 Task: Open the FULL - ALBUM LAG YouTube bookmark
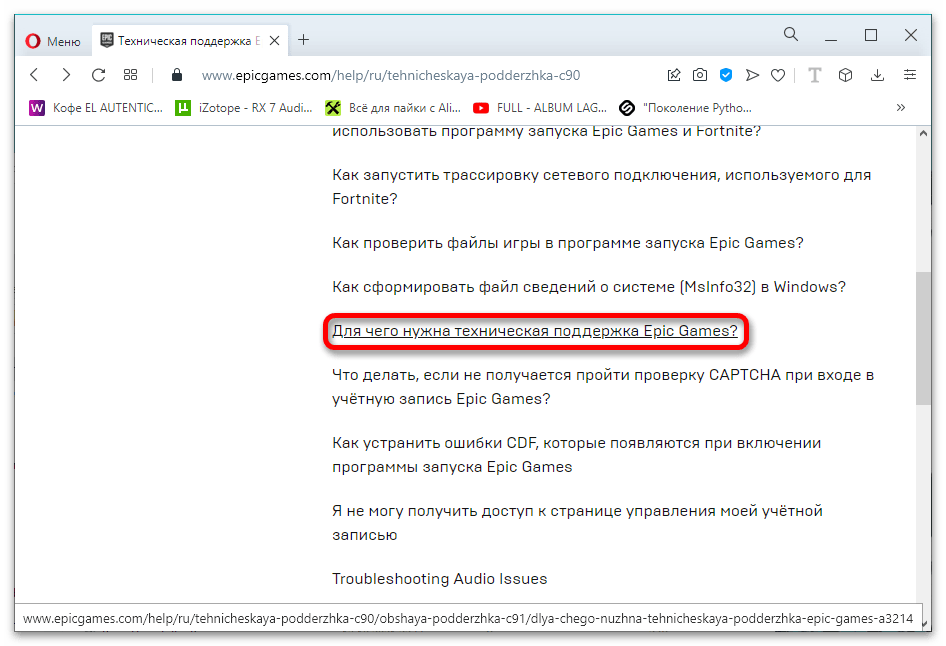tap(540, 108)
